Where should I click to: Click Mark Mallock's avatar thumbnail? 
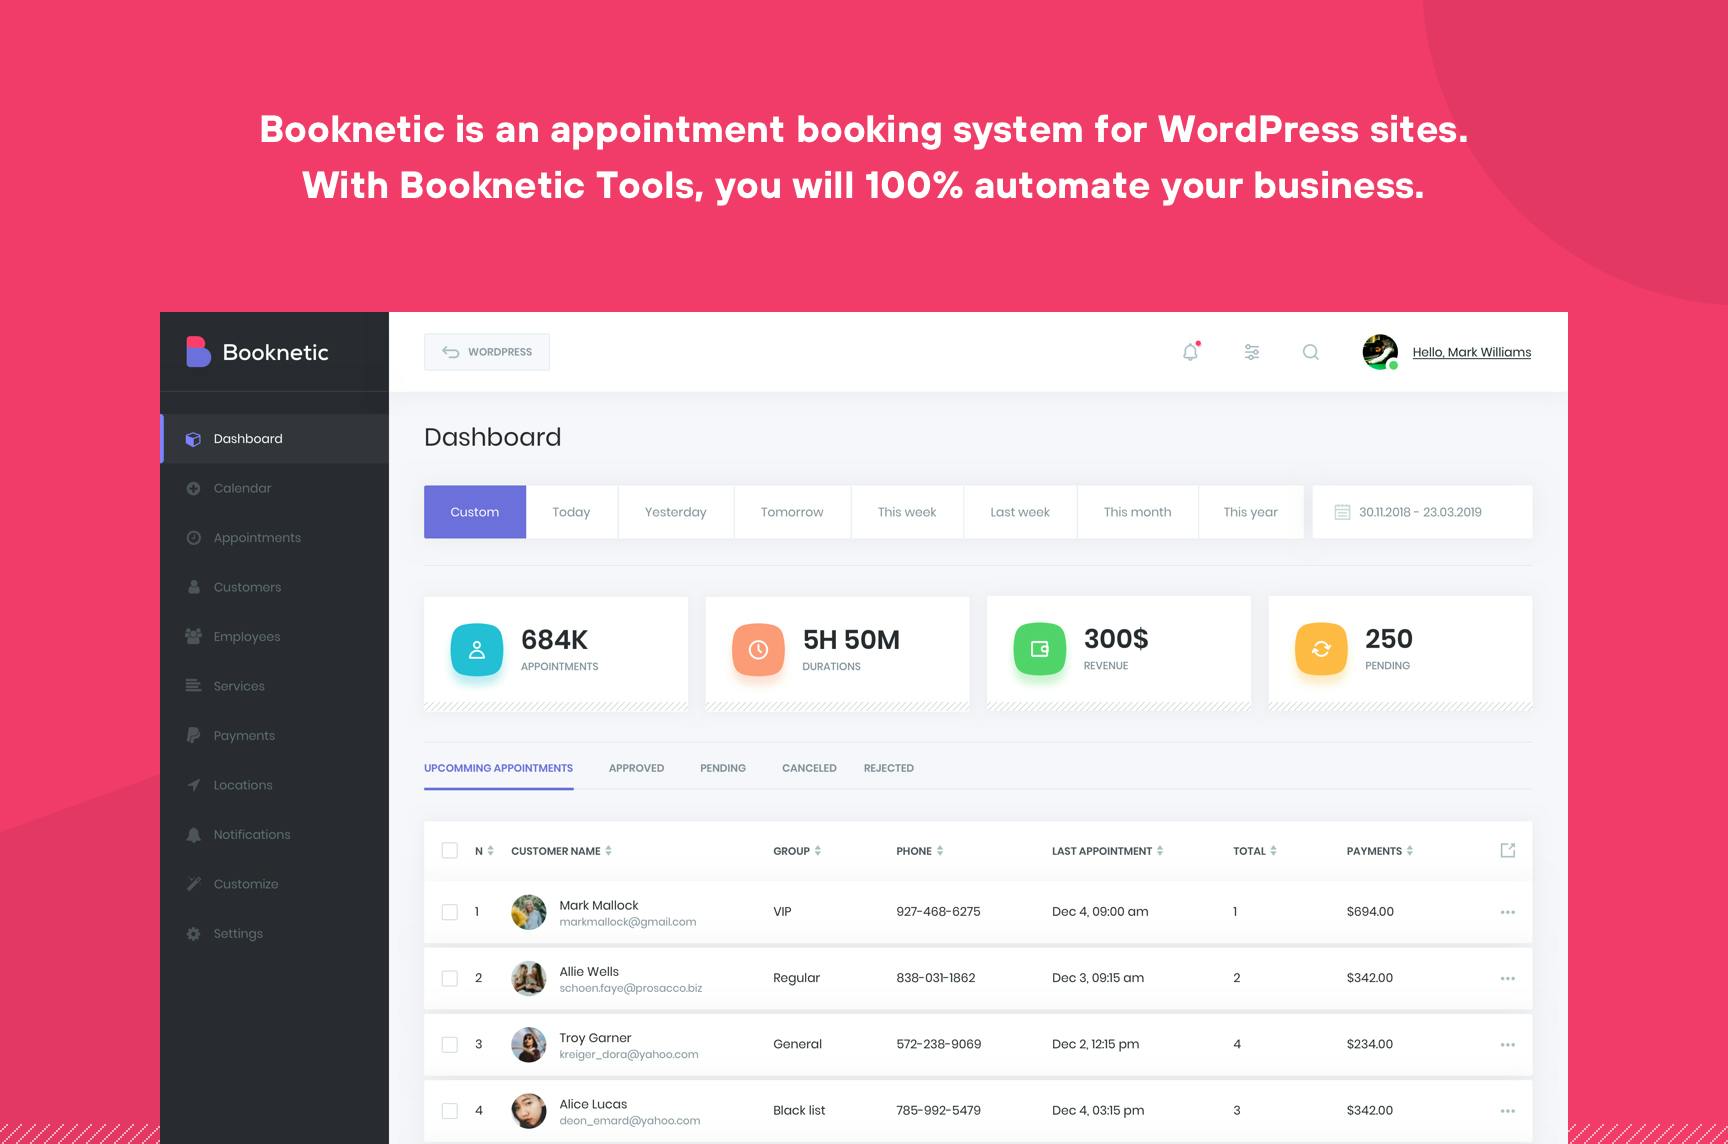coord(529,912)
